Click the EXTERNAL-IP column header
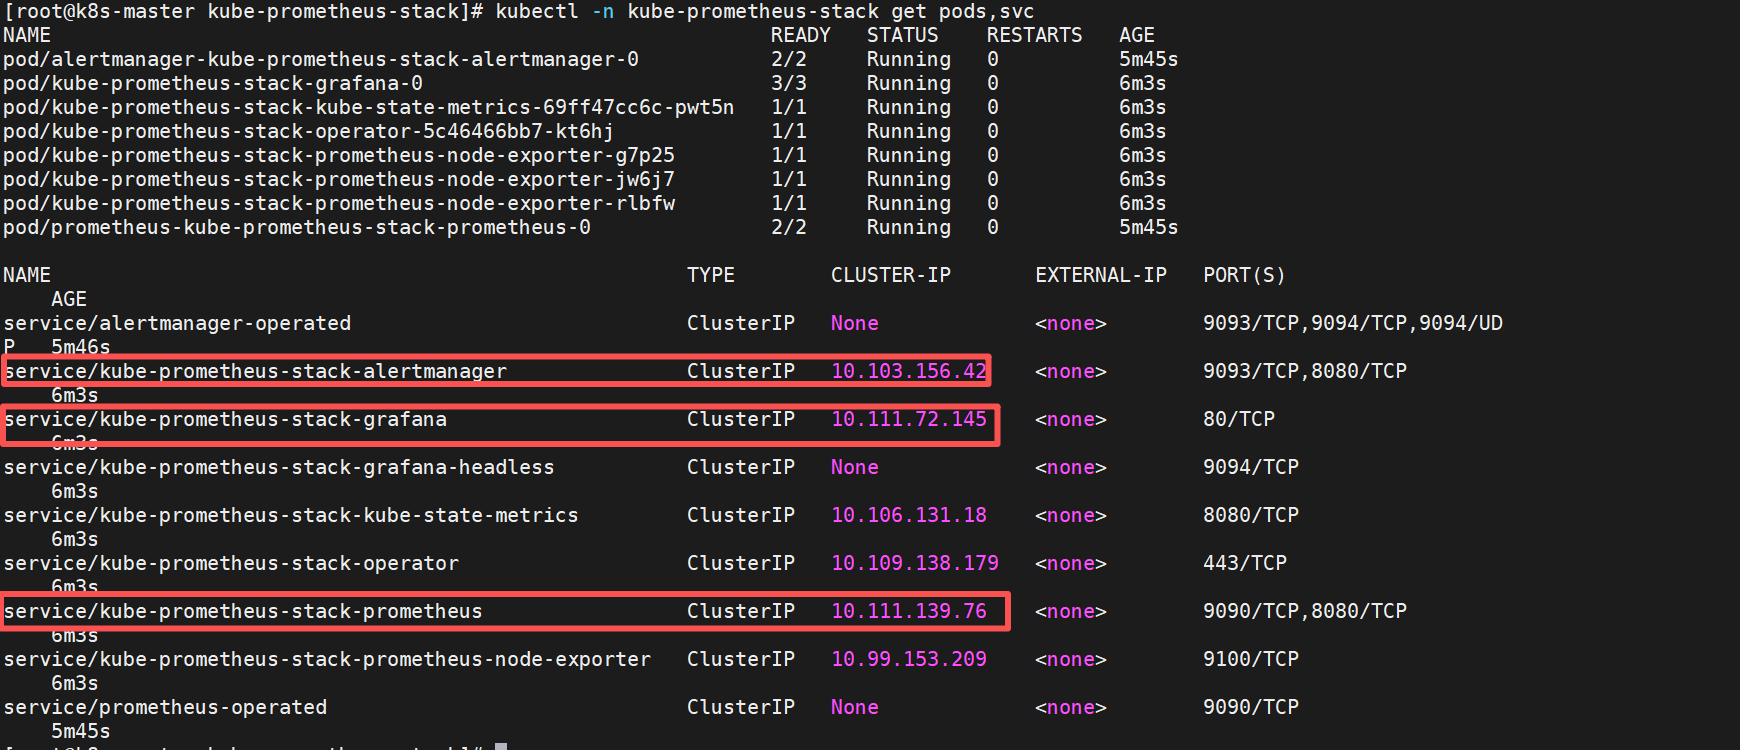Viewport: 1740px width, 750px height. point(1101,275)
